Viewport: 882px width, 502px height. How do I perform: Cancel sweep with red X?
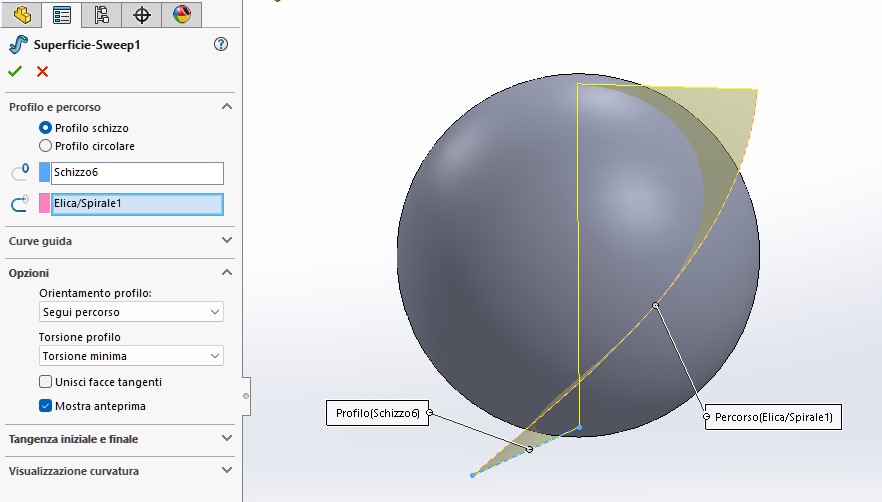pyautogui.click(x=42, y=71)
